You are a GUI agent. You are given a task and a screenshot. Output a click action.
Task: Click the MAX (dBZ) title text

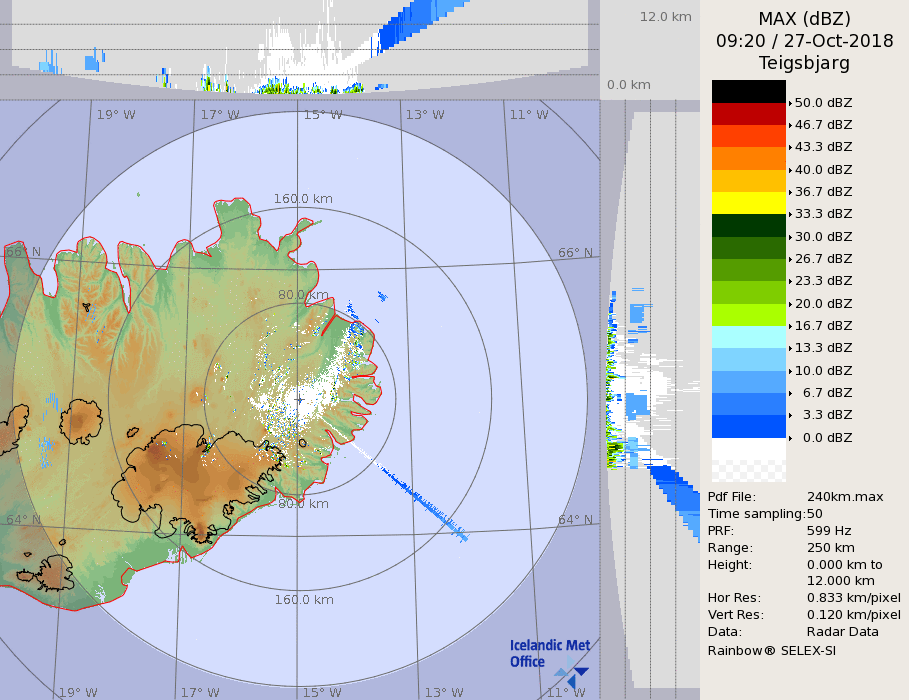coord(804,18)
